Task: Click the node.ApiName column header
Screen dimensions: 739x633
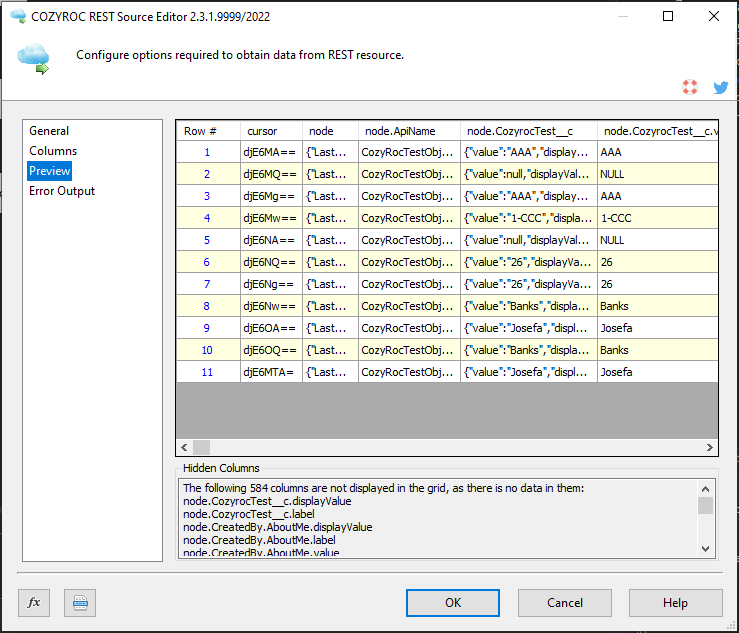Action: point(400,131)
